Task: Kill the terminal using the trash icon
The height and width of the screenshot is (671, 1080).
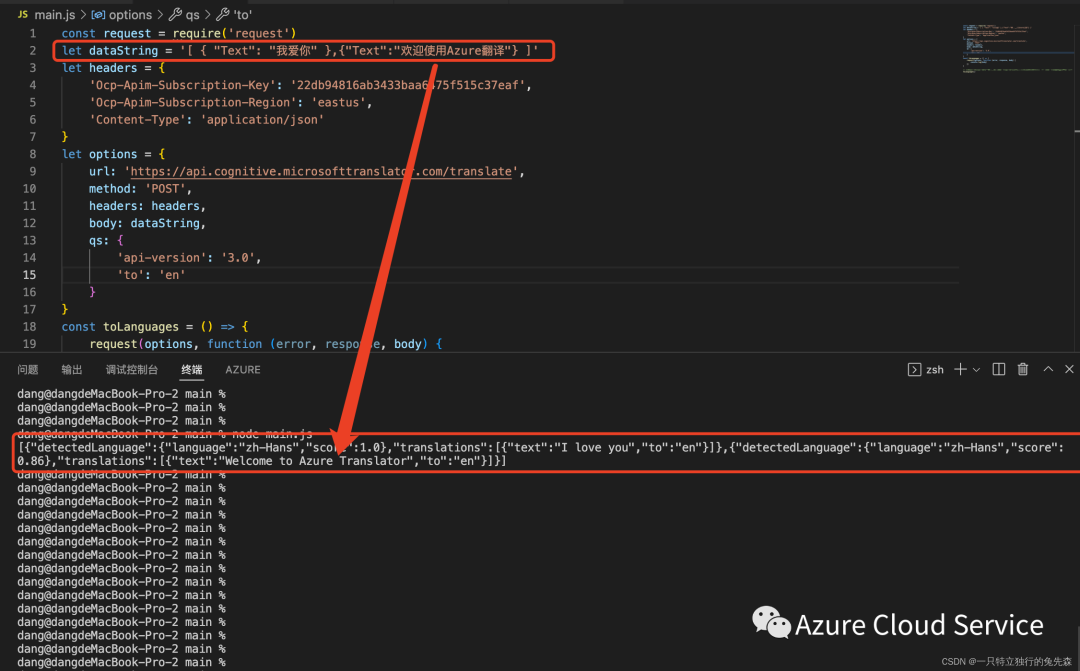Action: tap(1023, 369)
